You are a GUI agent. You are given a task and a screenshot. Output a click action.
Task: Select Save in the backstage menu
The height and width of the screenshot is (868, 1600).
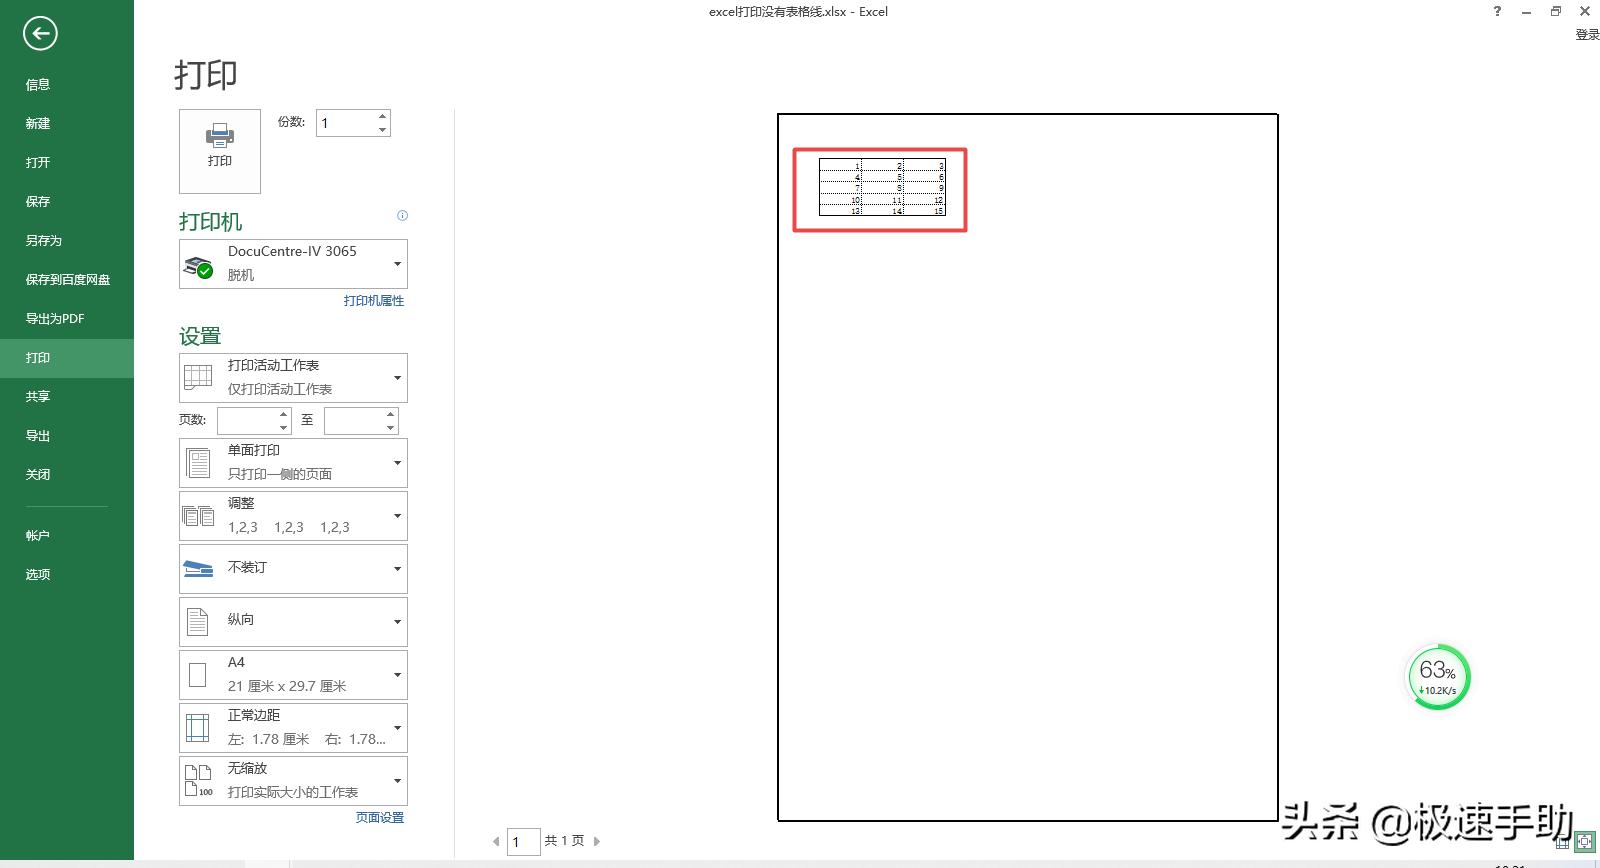pos(67,202)
